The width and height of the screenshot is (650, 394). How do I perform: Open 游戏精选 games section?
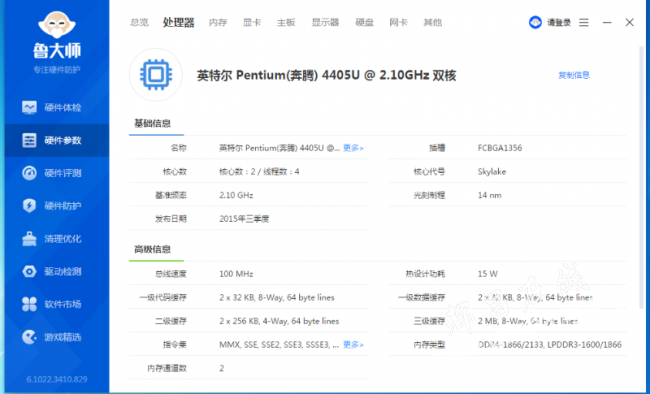[x=57, y=337]
